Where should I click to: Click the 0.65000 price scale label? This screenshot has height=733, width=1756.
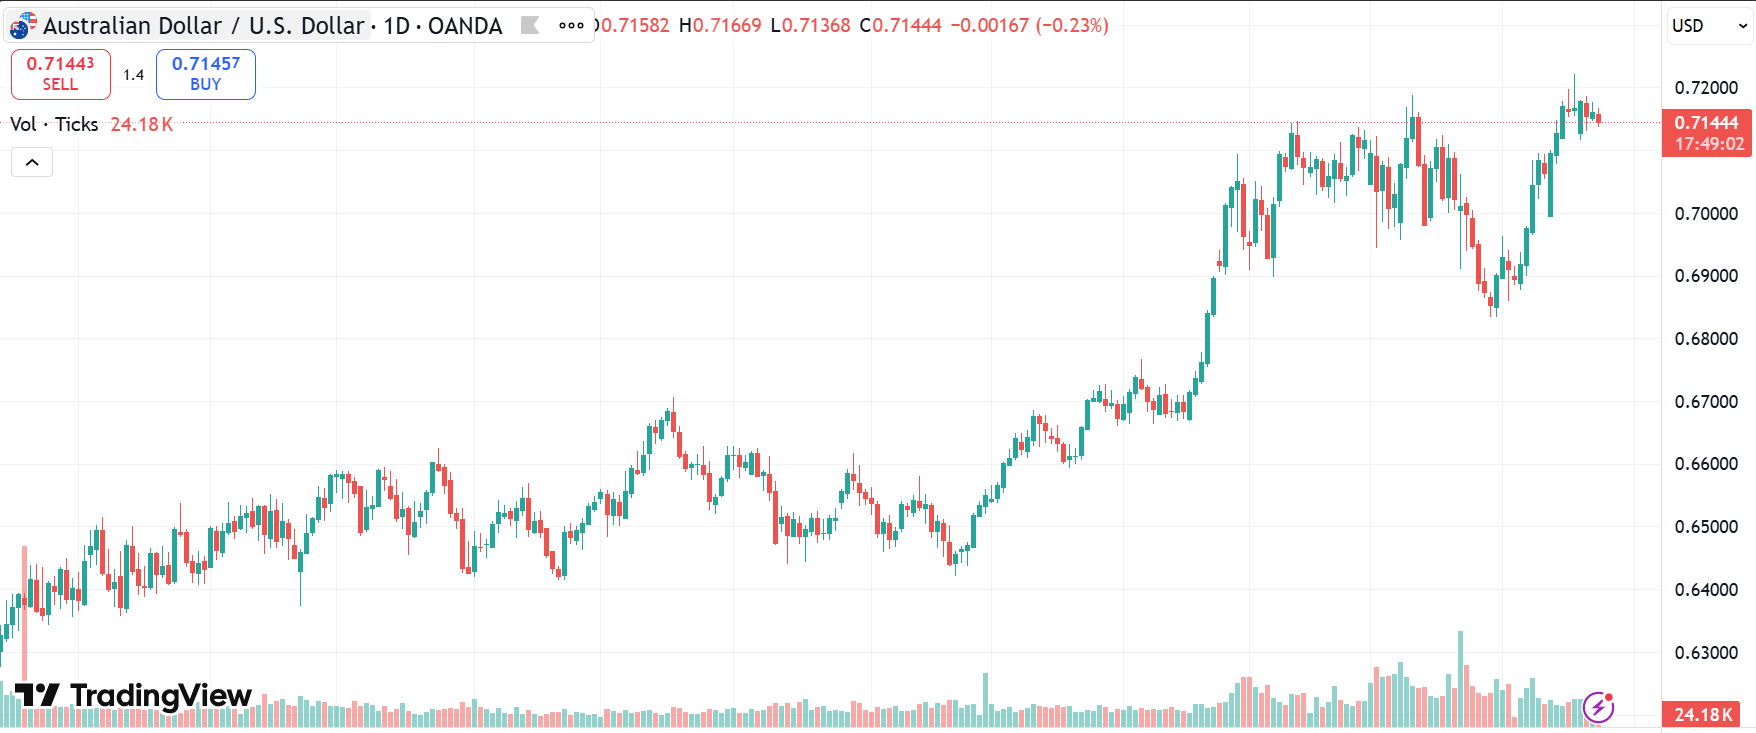[x=1707, y=527]
